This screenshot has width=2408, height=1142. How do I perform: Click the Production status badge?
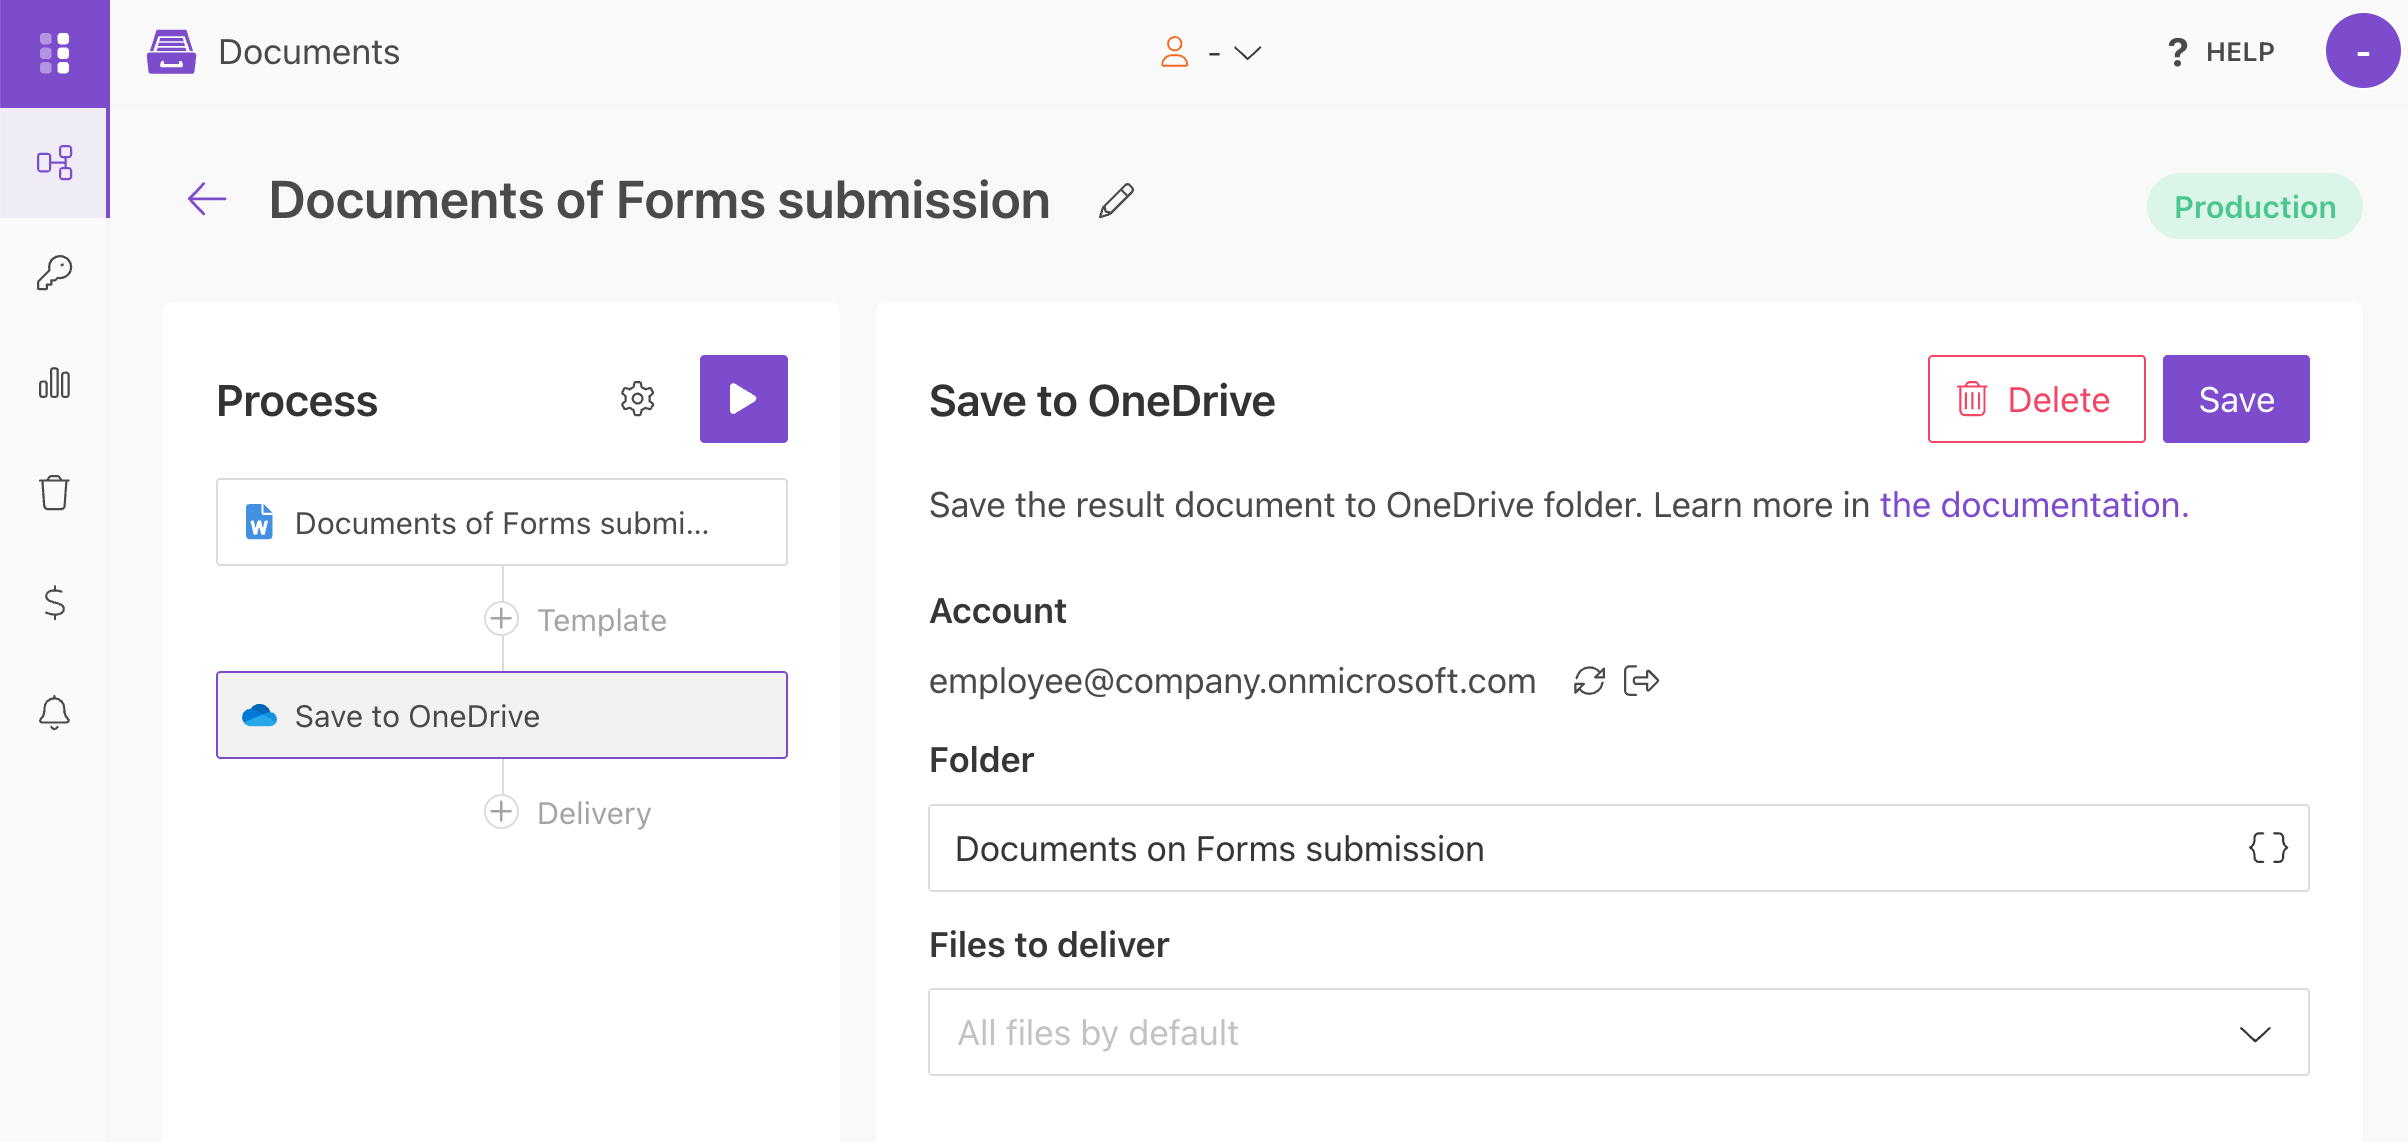(x=2255, y=207)
